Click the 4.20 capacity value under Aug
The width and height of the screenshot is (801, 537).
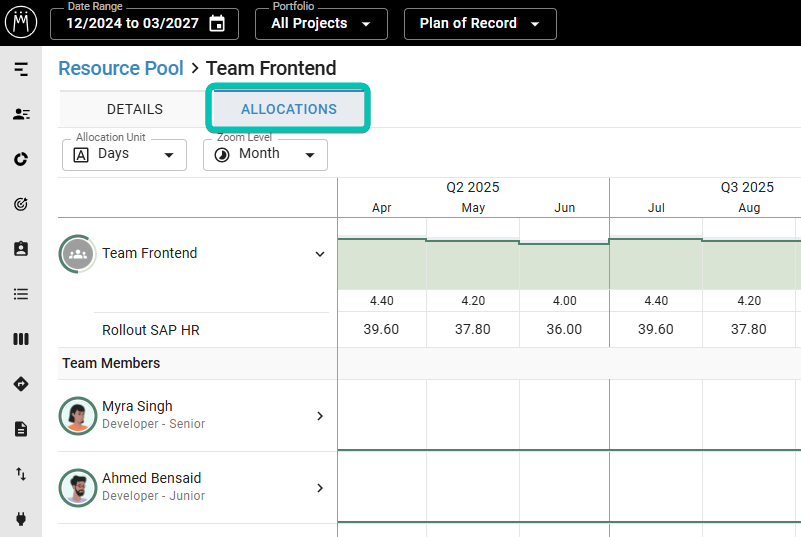tap(749, 300)
